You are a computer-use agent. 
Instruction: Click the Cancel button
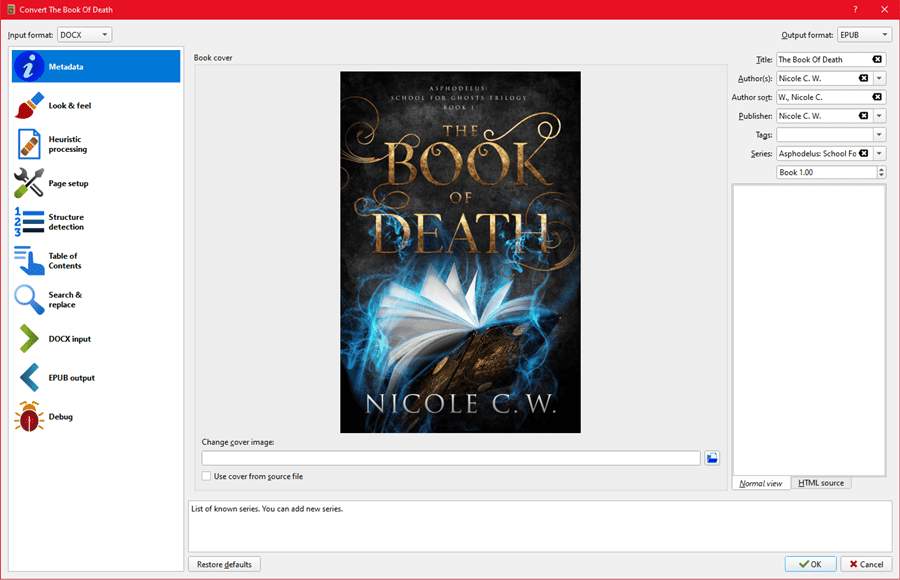[867, 564]
